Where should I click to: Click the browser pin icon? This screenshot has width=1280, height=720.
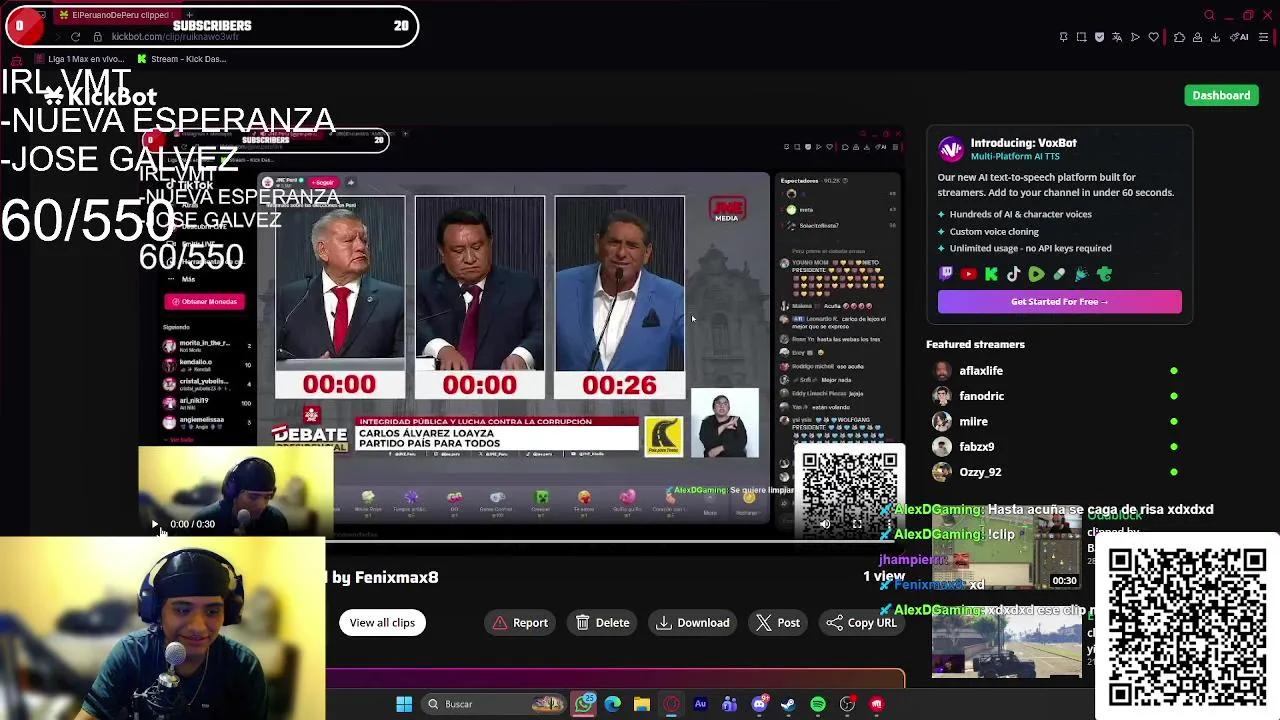tap(1063, 37)
